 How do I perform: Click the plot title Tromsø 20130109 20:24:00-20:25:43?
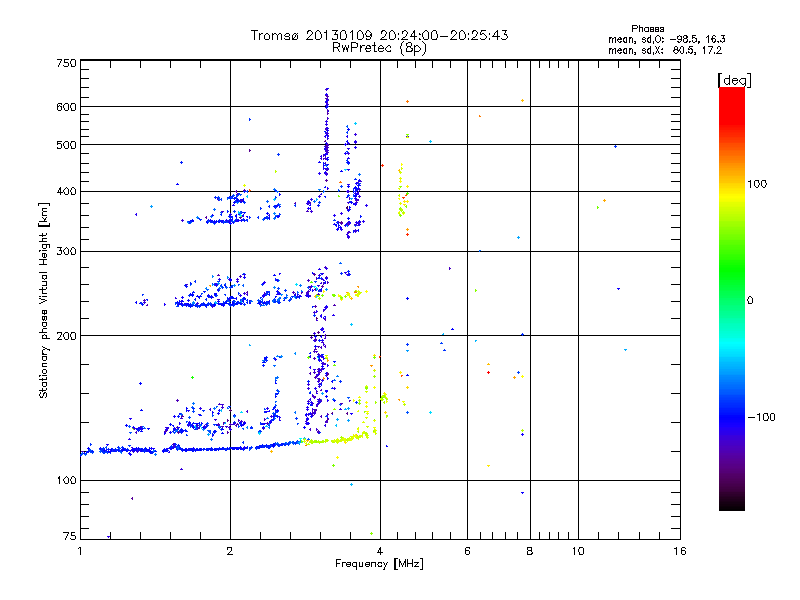pyautogui.click(x=379, y=35)
